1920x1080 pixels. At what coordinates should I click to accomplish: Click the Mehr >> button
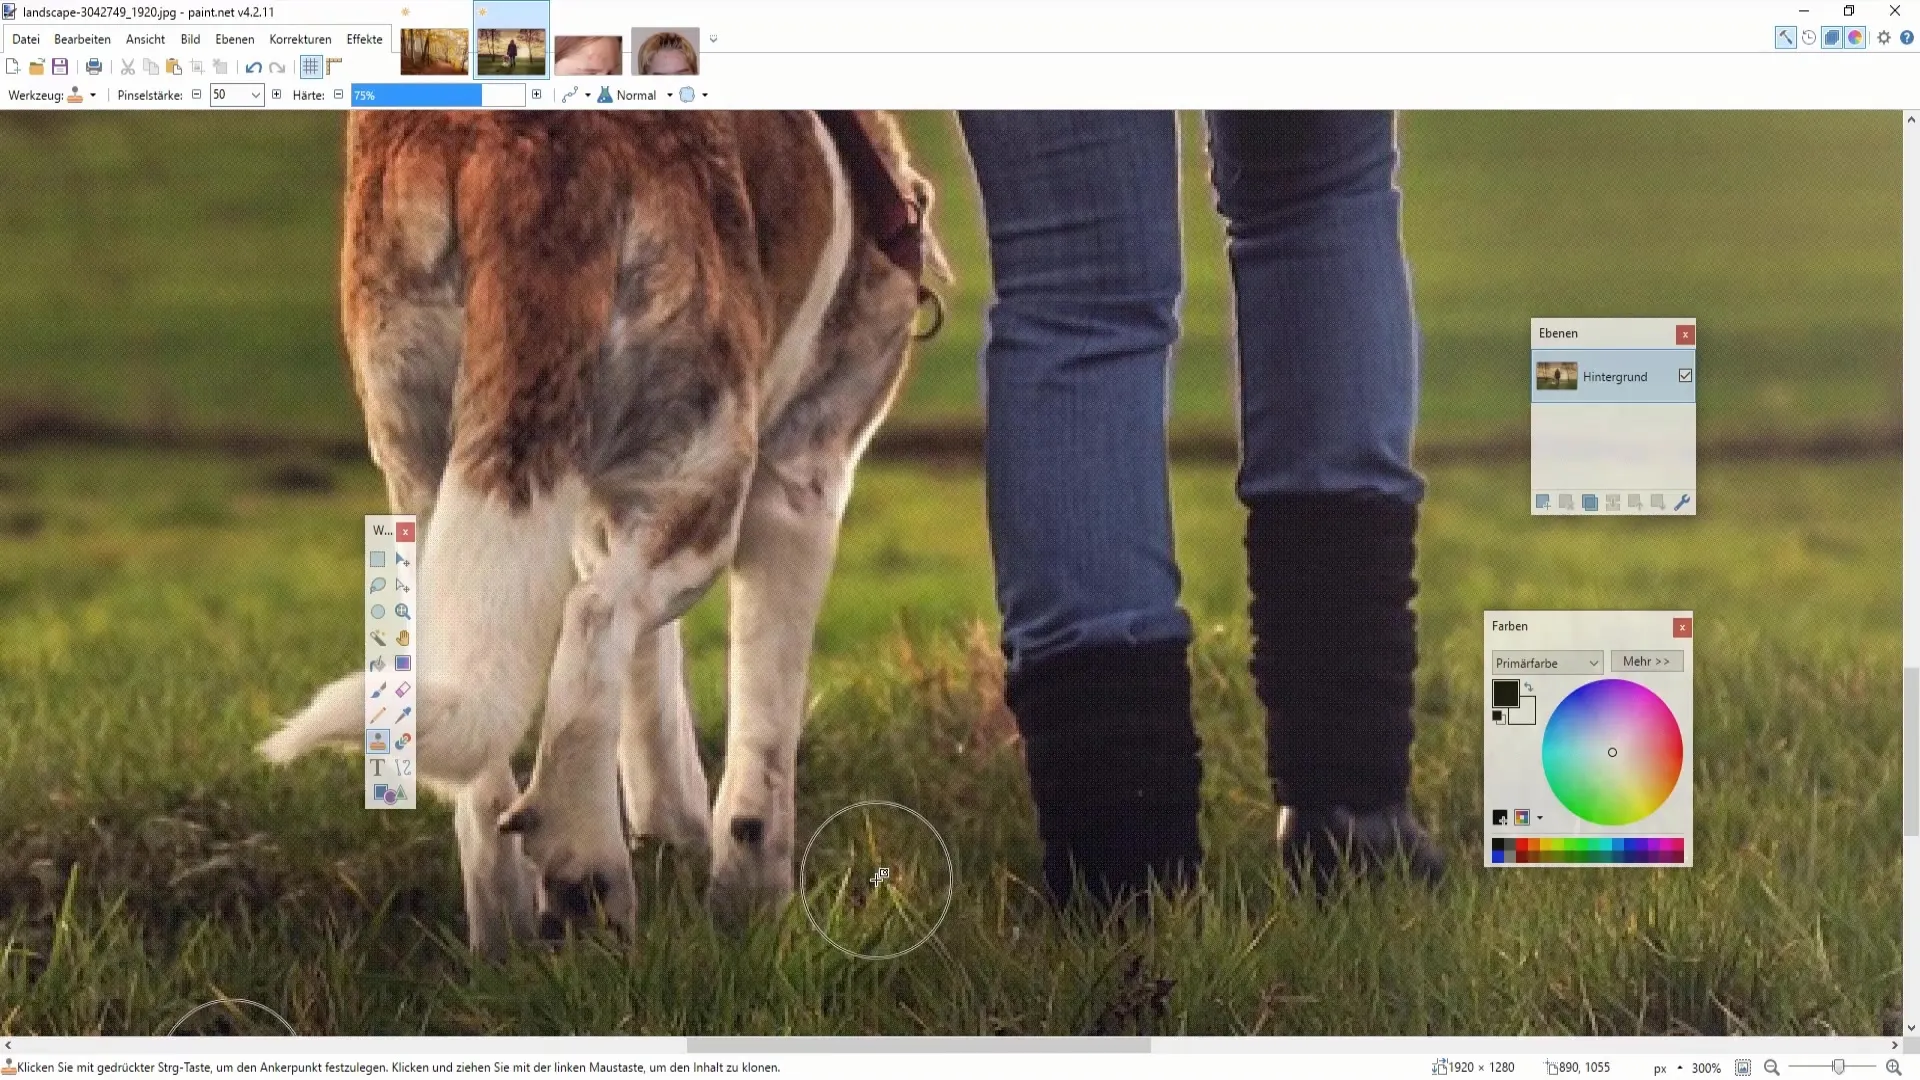[x=1646, y=662]
